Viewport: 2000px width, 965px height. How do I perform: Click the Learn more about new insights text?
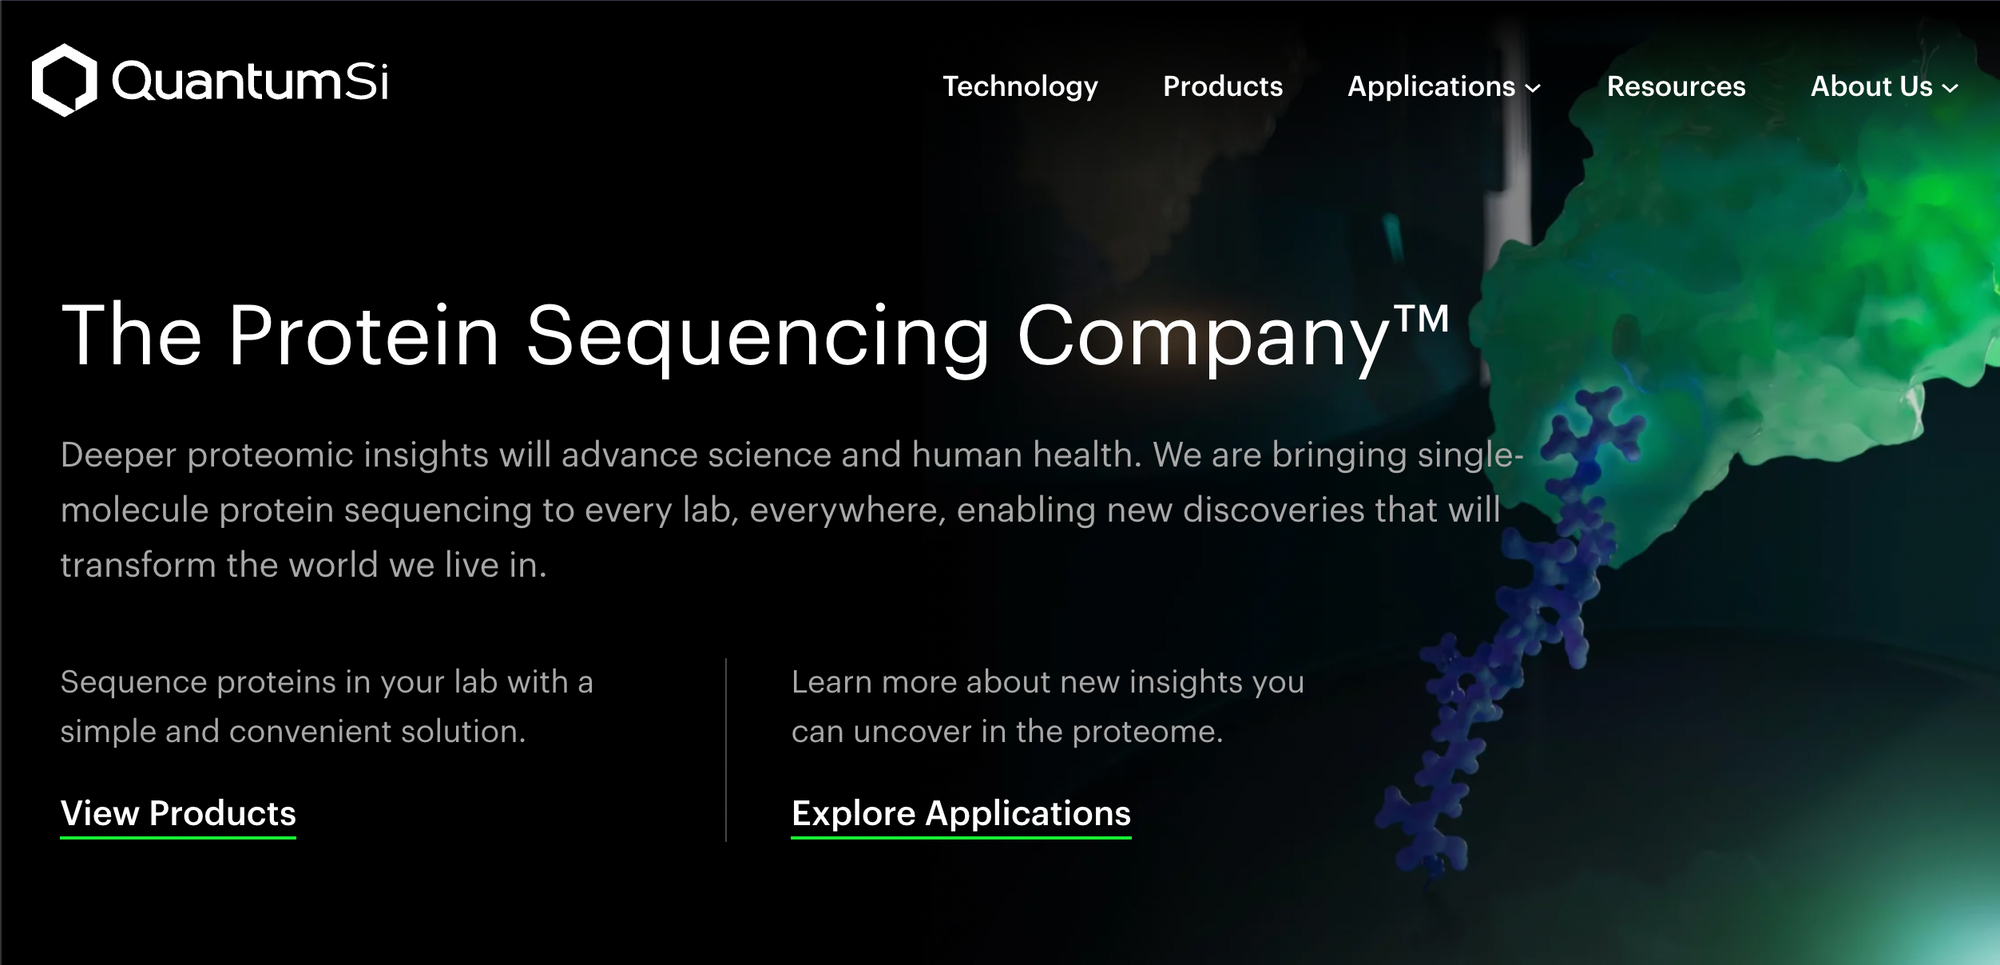coord(1047,706)
